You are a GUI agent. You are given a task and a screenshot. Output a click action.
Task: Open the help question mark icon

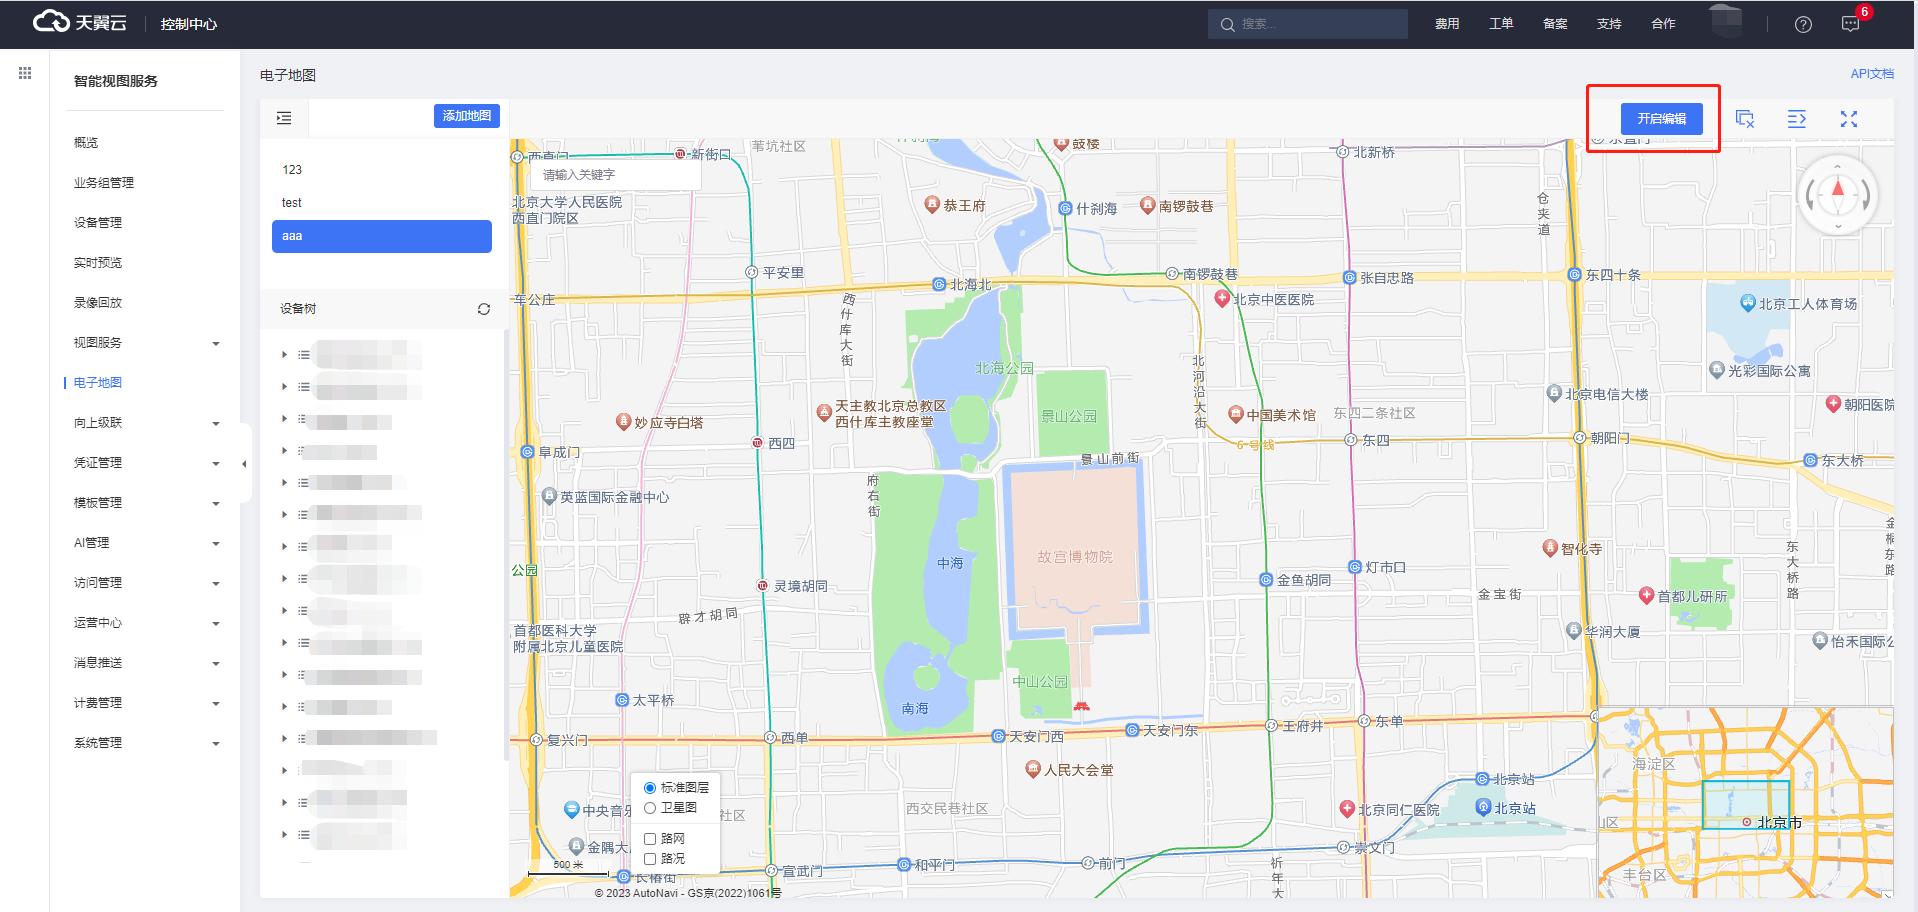pos(1803,24)
